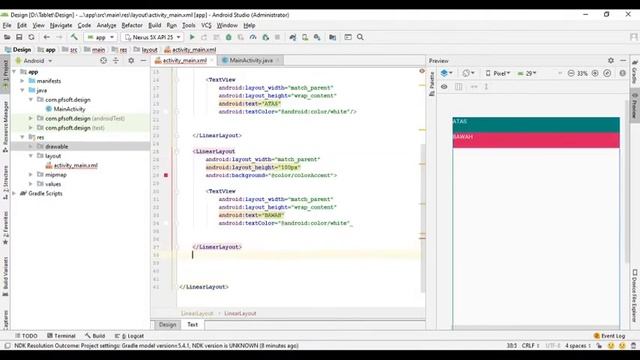Open the Pixel device dropdown in Preview
The image size is (640, 360).
point(498,73)
